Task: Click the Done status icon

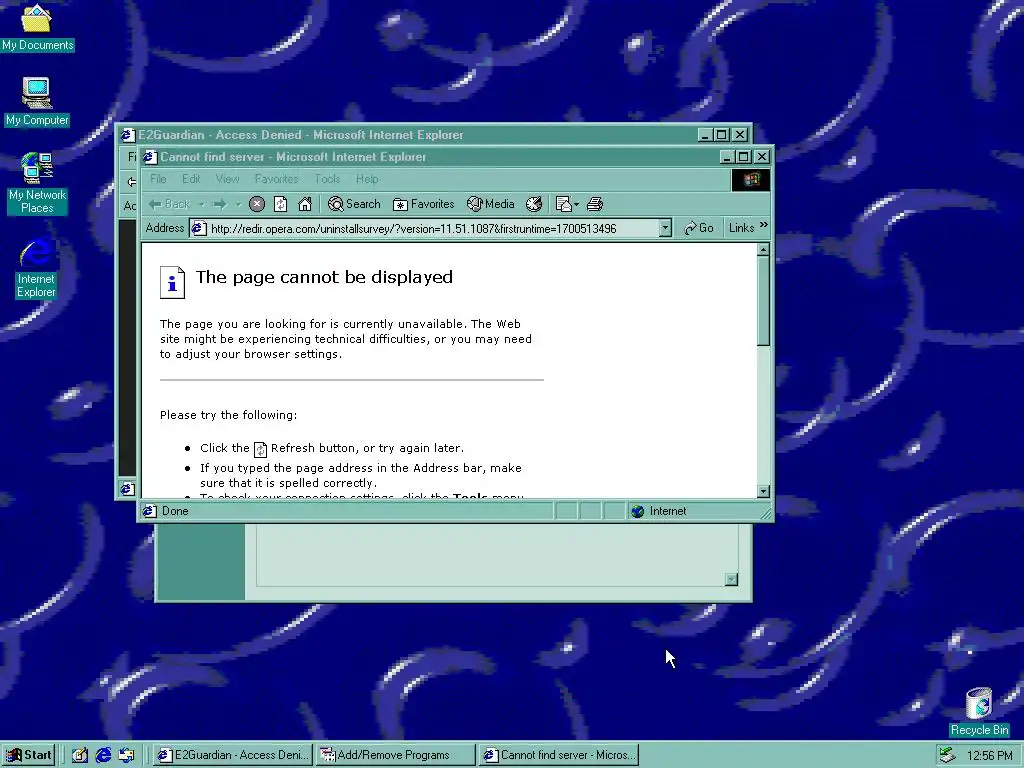Action: (x=150, y=511)
